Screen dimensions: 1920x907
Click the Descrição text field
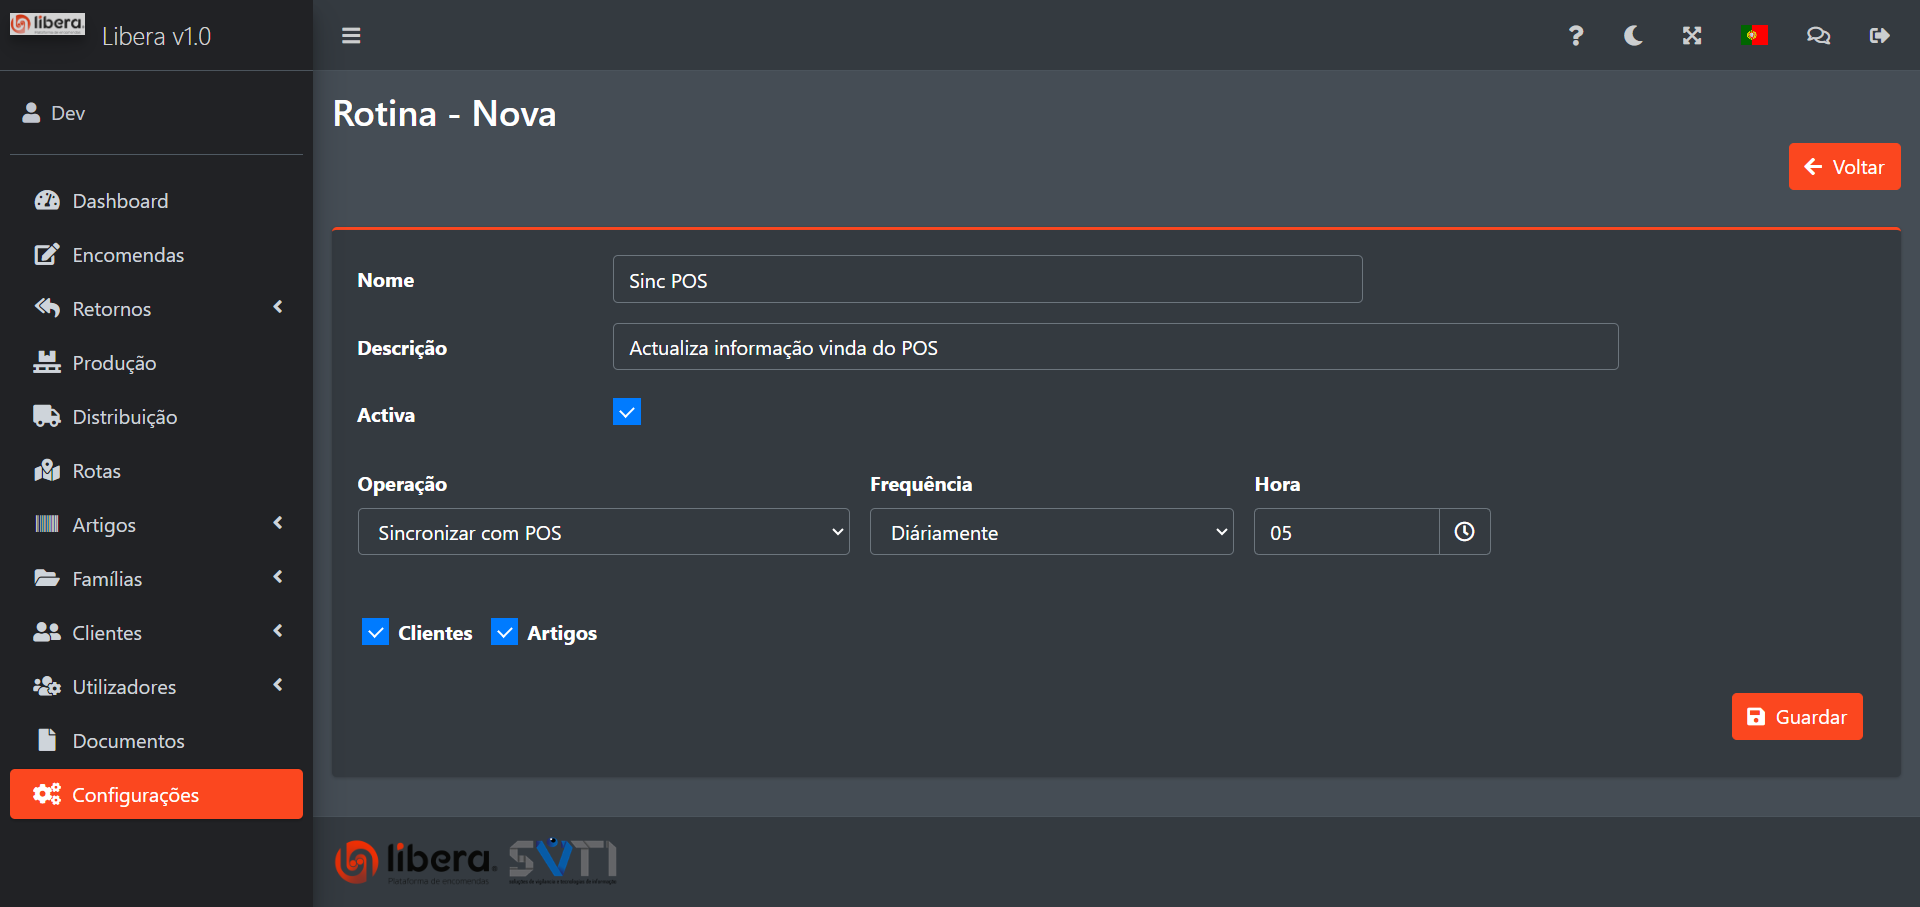point(1115,347)
